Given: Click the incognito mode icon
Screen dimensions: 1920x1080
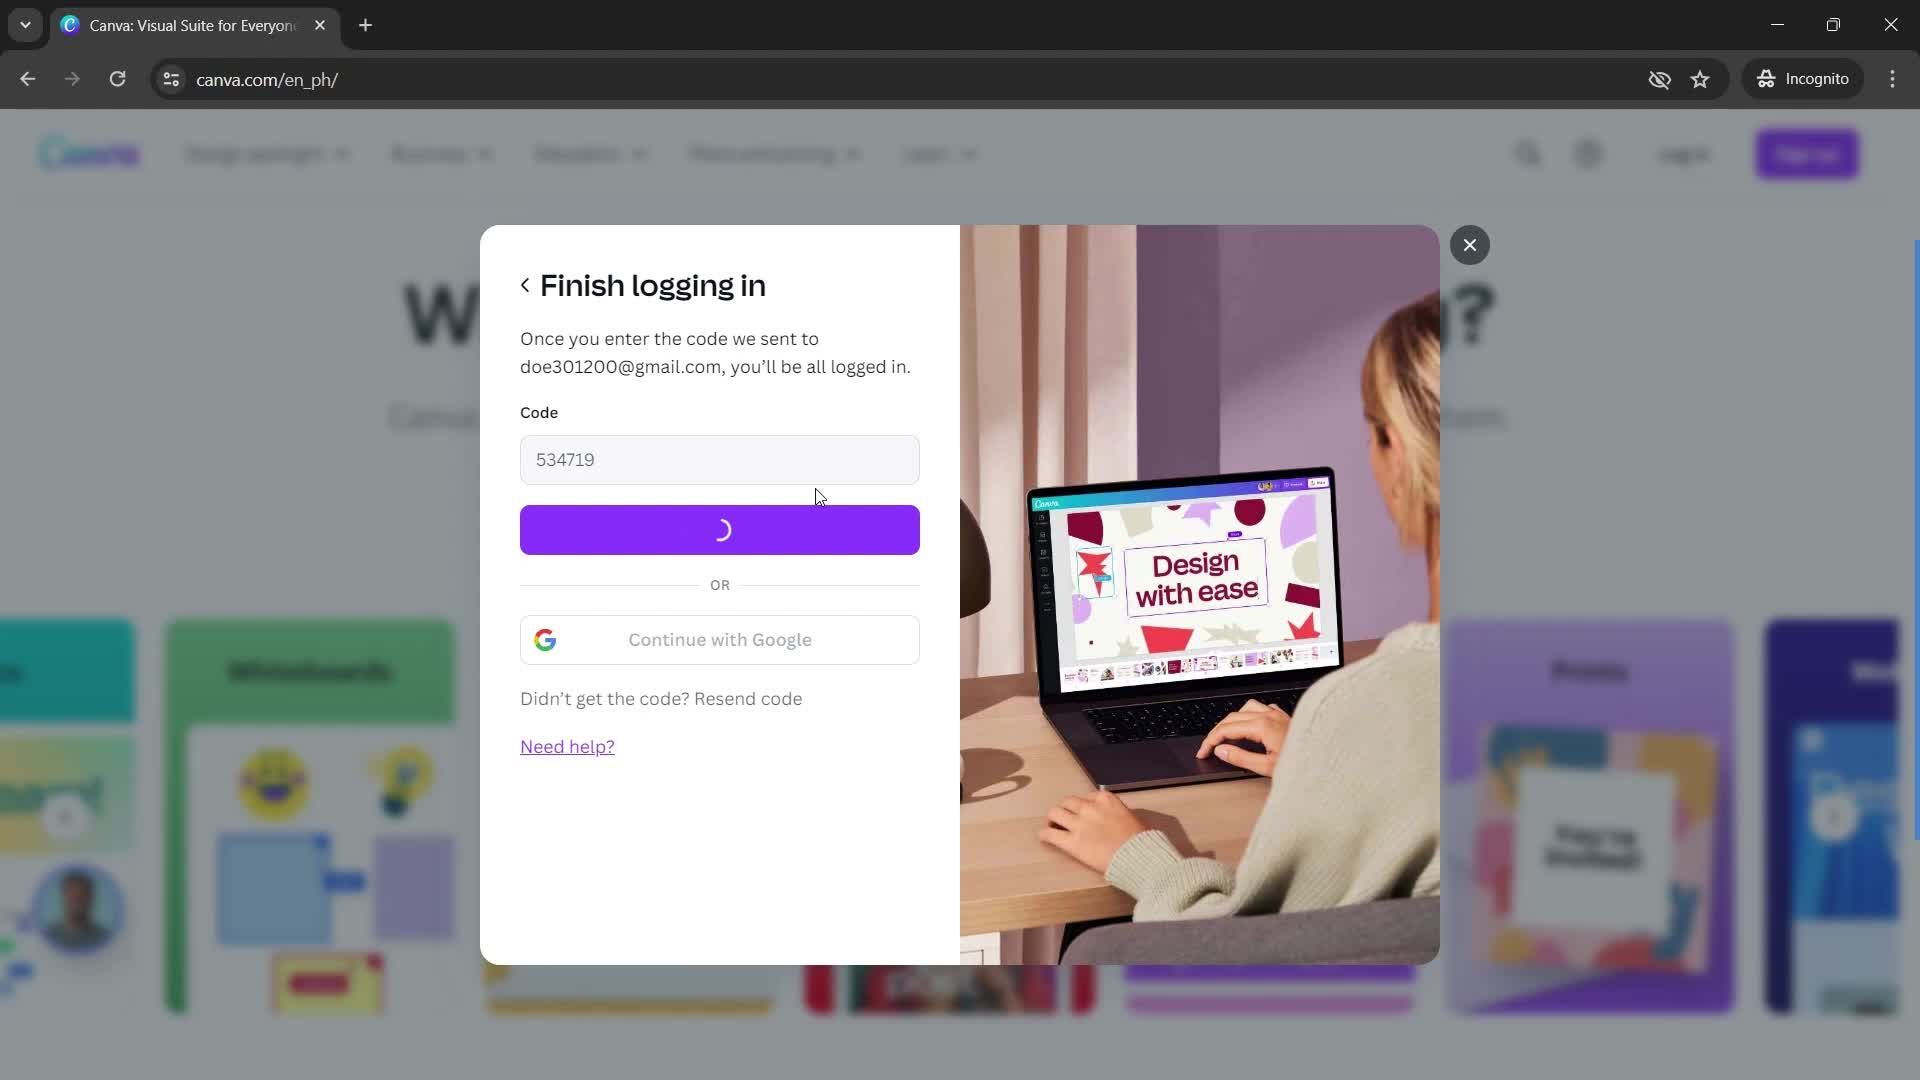Looking at the screenshot, I should tap(1767, 79).
